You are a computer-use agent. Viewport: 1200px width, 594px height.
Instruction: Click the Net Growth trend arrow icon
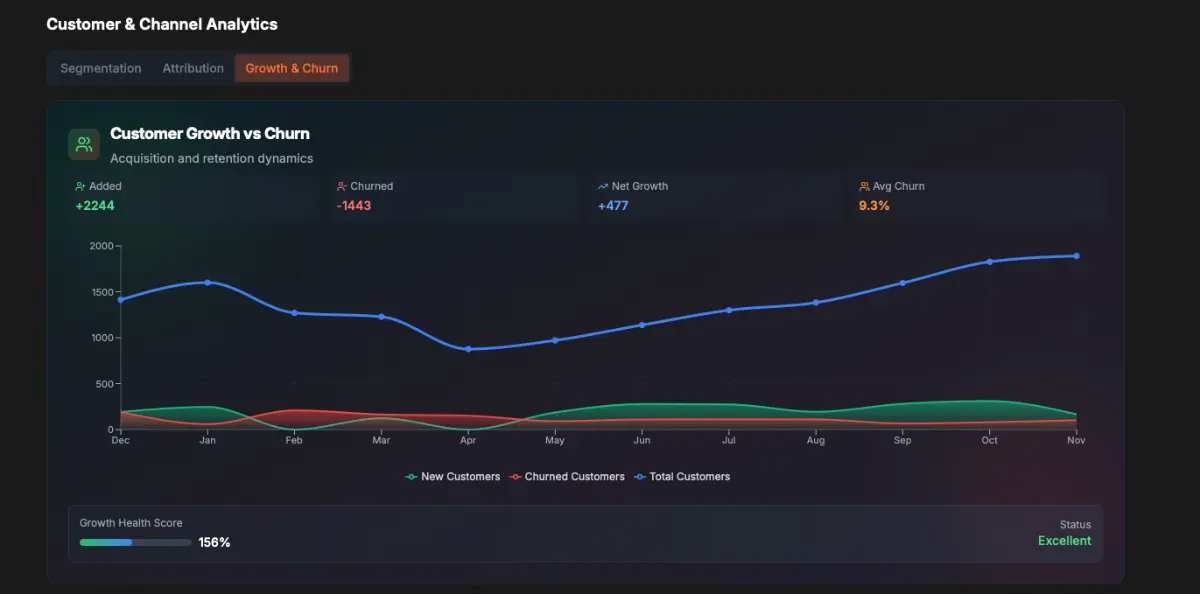tap(602, 186)
